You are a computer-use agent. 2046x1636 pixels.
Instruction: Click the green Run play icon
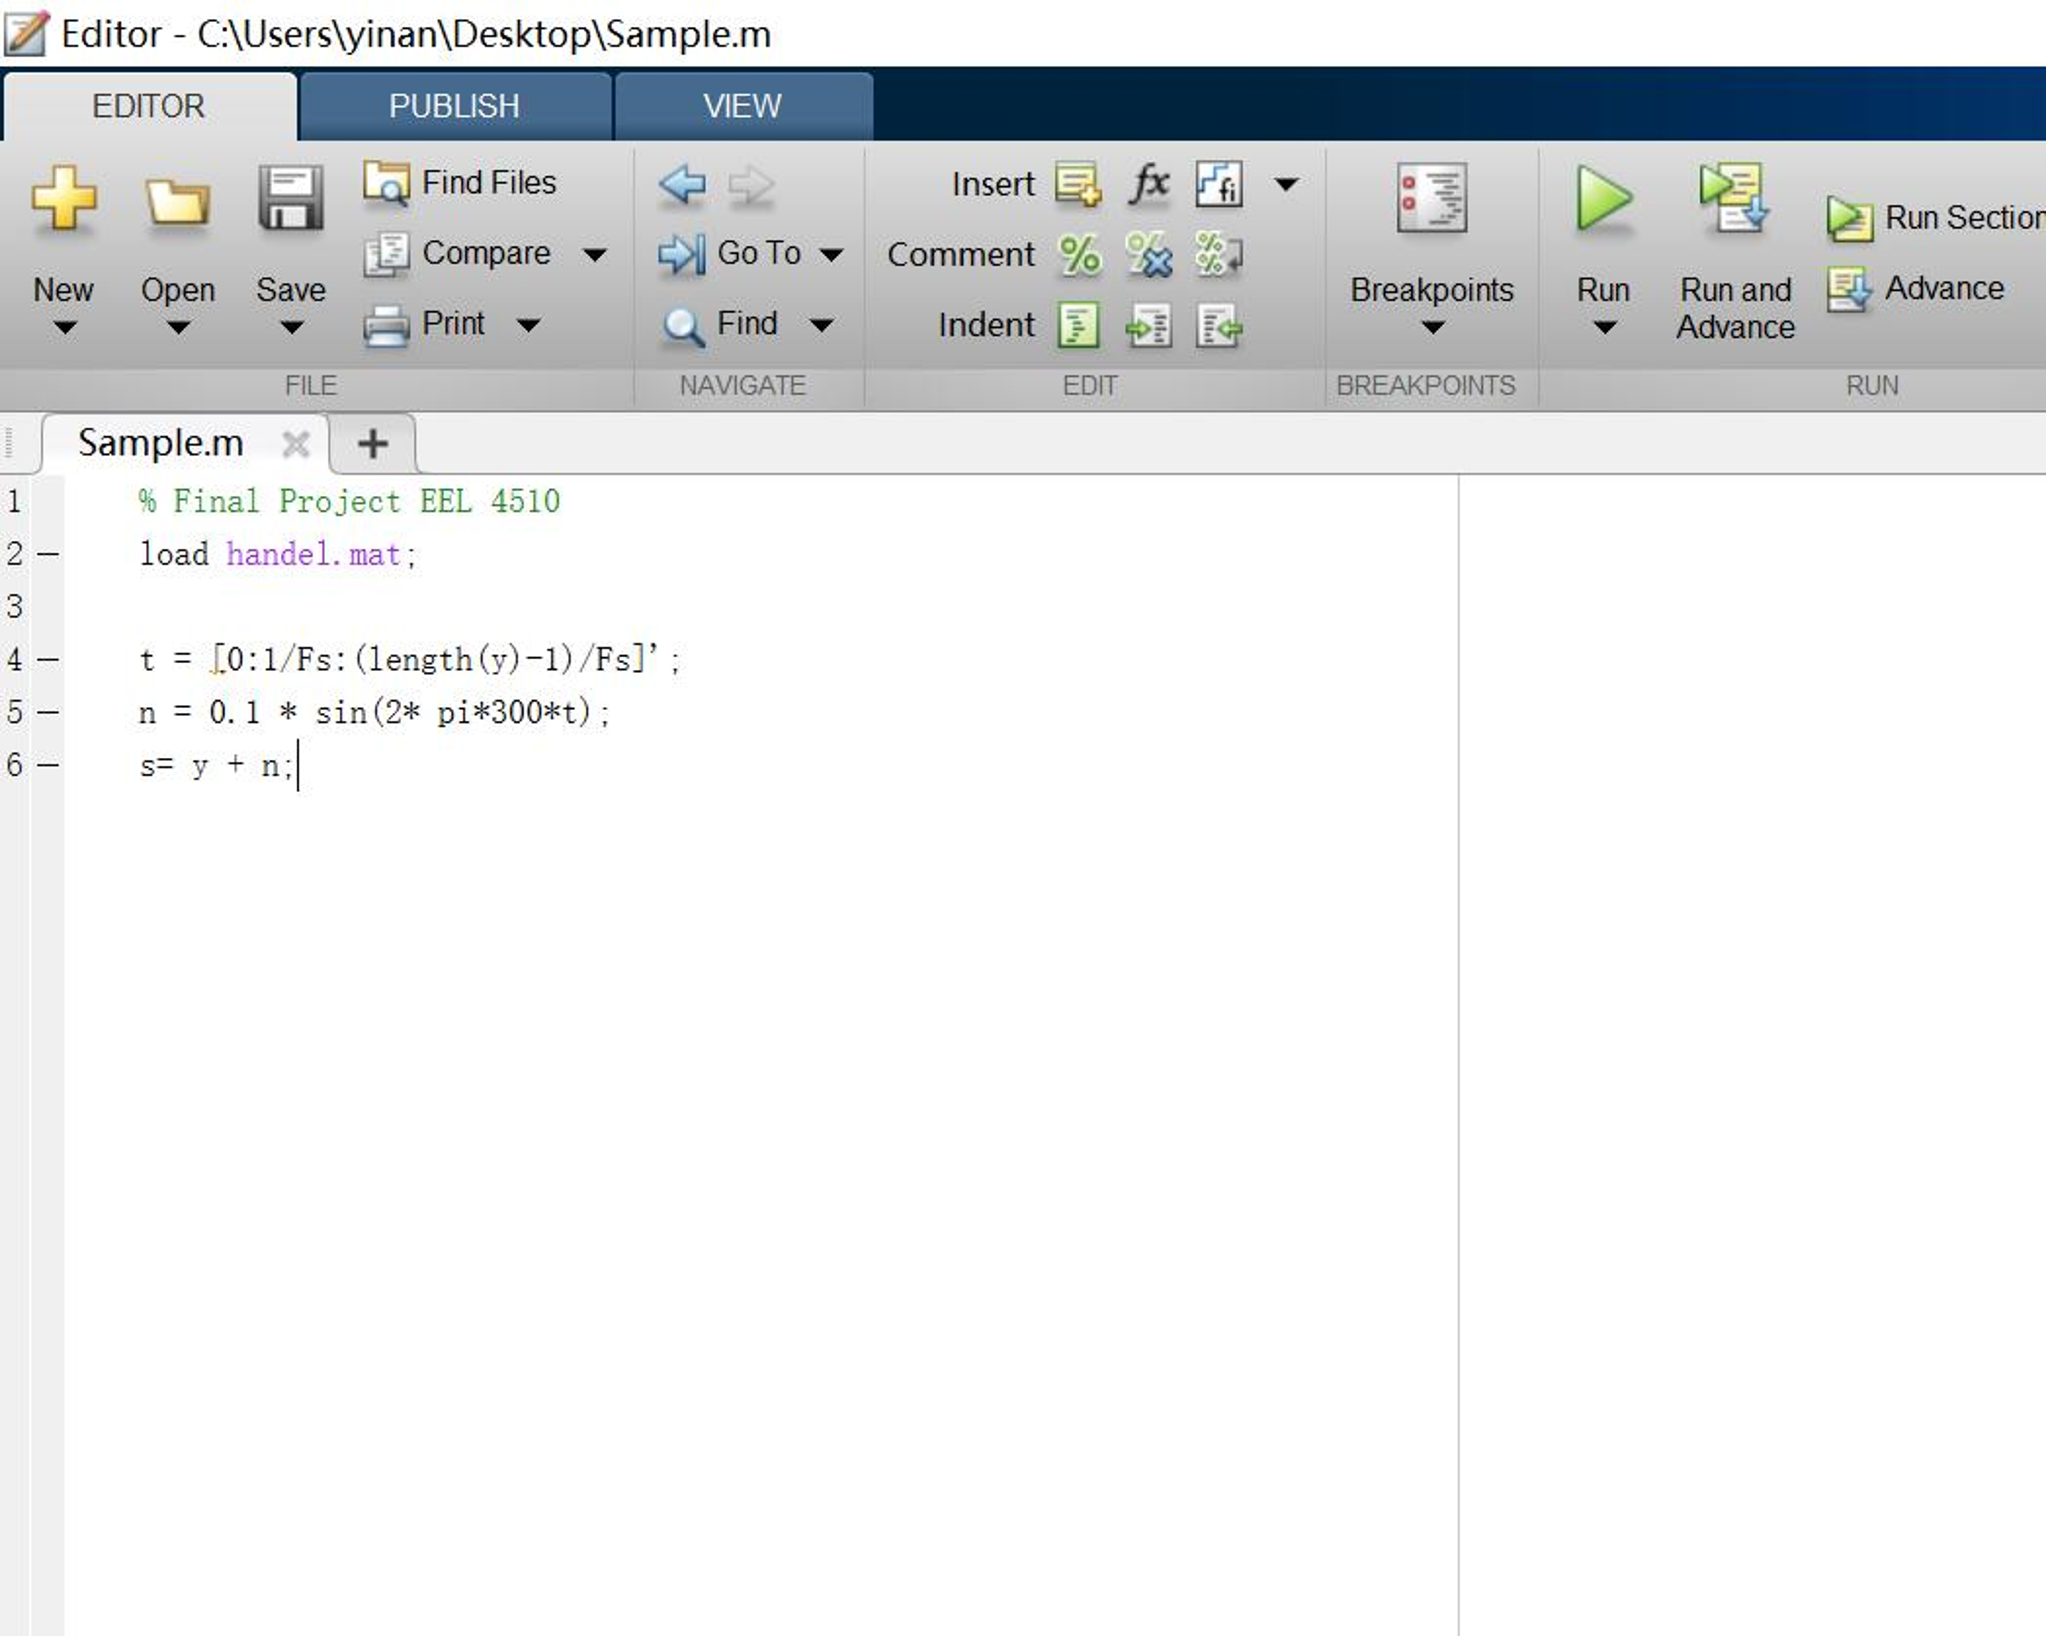coord(1603,199)
